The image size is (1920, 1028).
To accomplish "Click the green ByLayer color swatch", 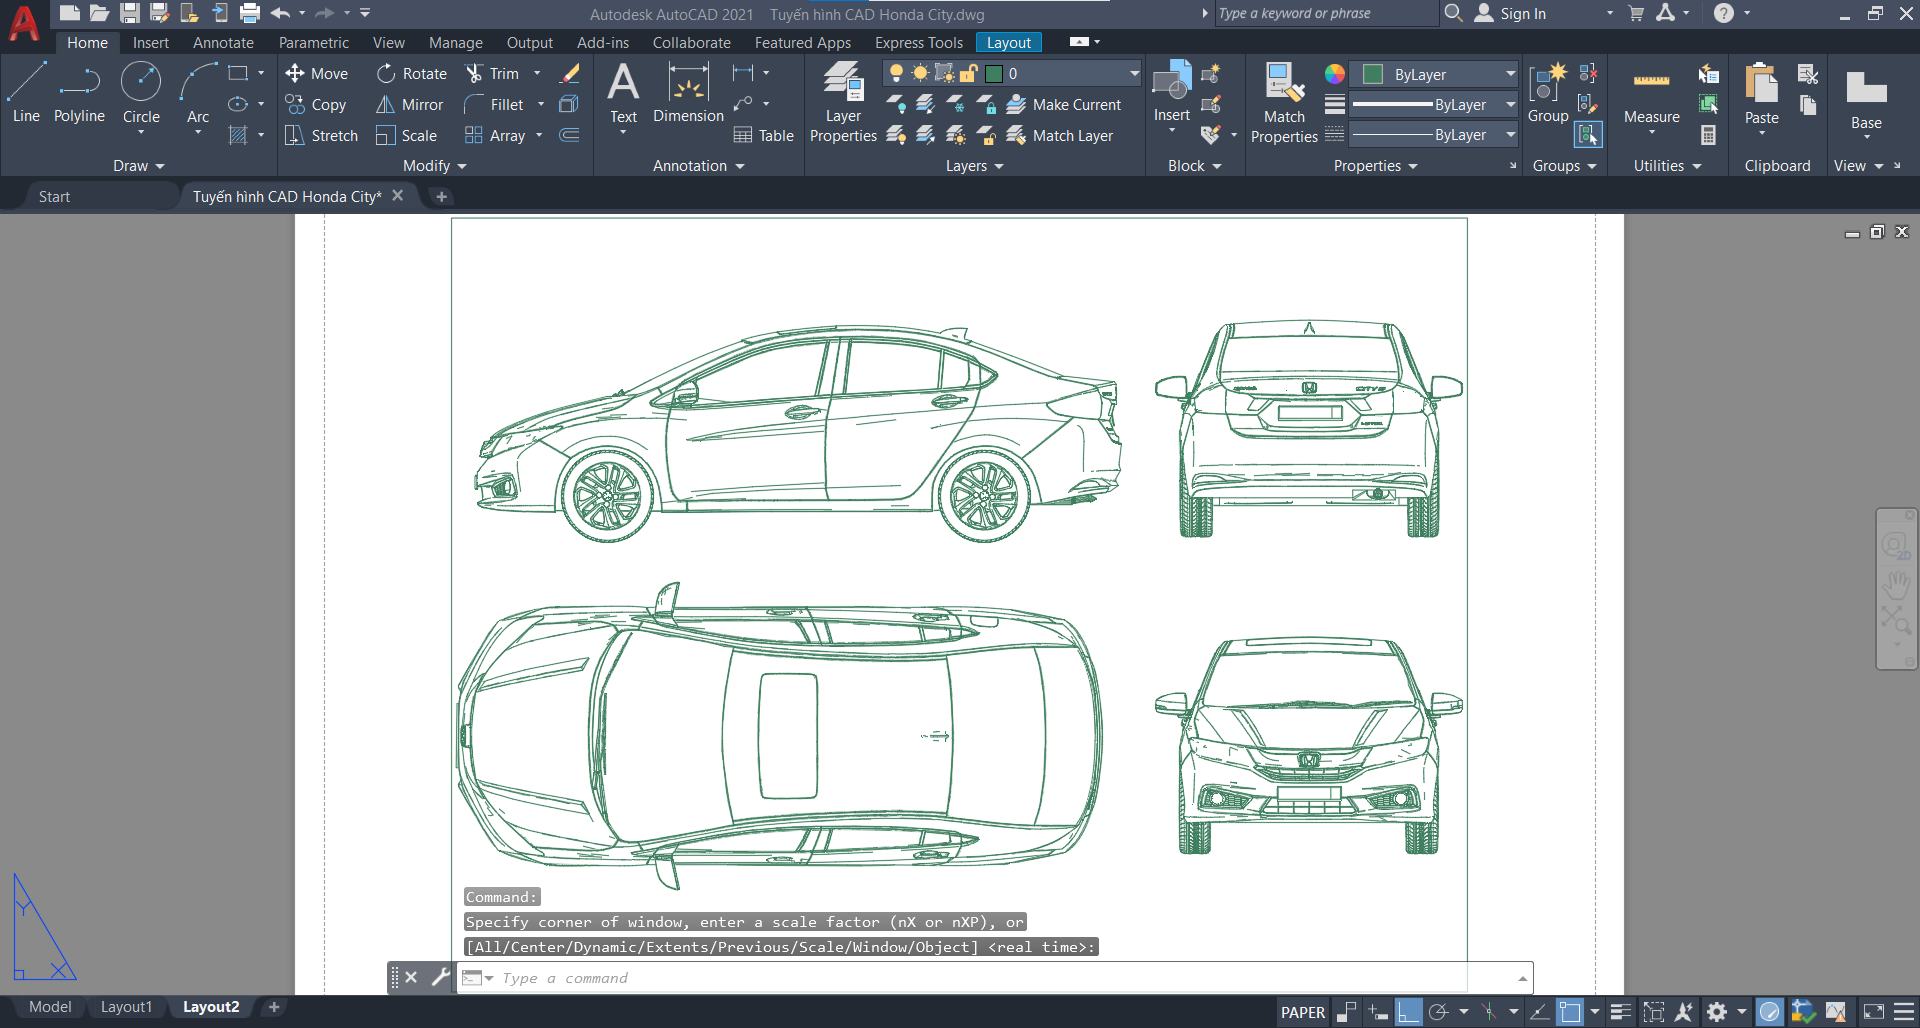I will click(1373, 74).
